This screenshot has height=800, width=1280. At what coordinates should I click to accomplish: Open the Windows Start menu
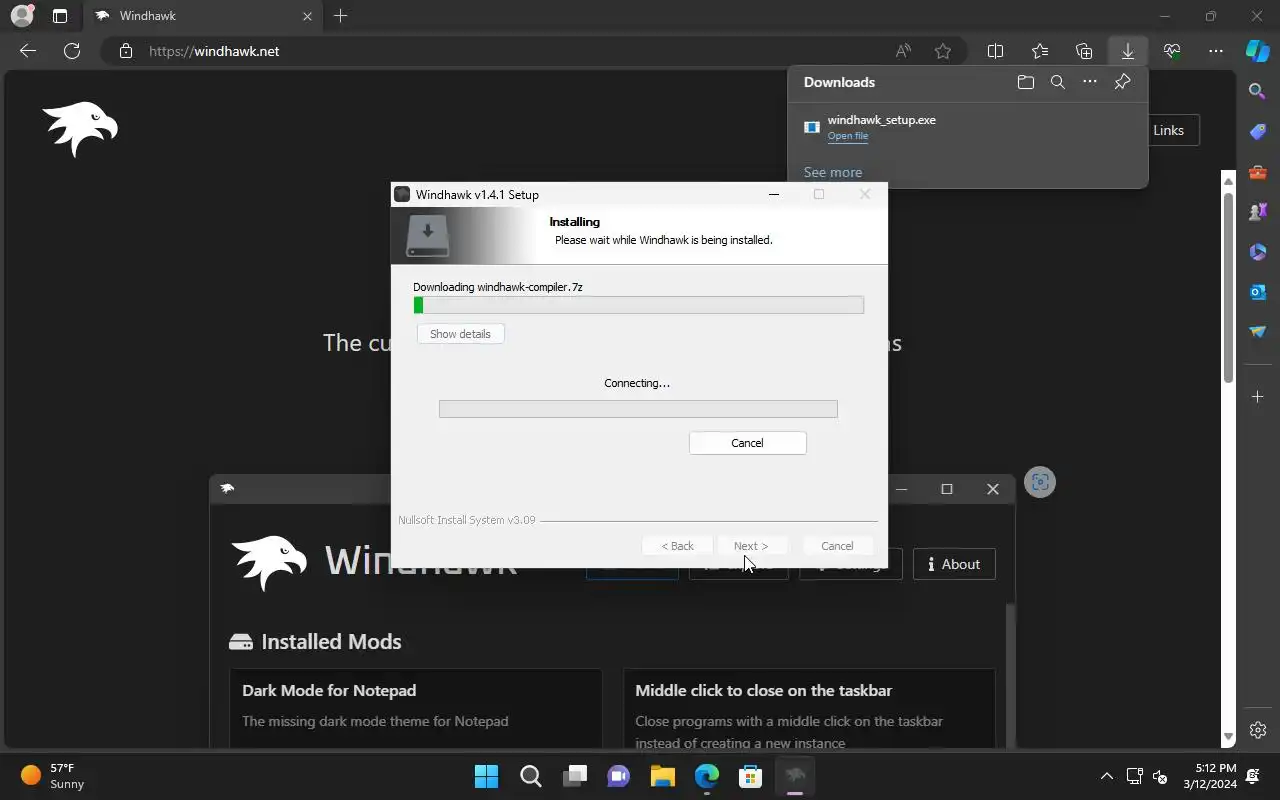coord(487,776)
